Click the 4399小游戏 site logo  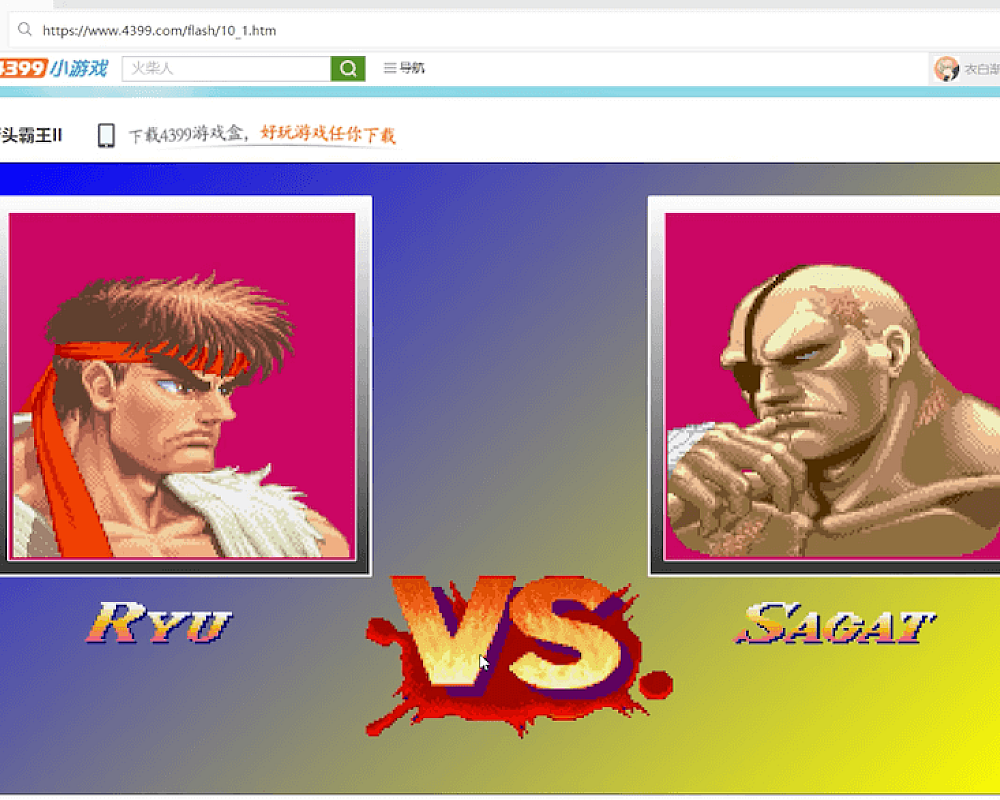click(x=54, y=68)
